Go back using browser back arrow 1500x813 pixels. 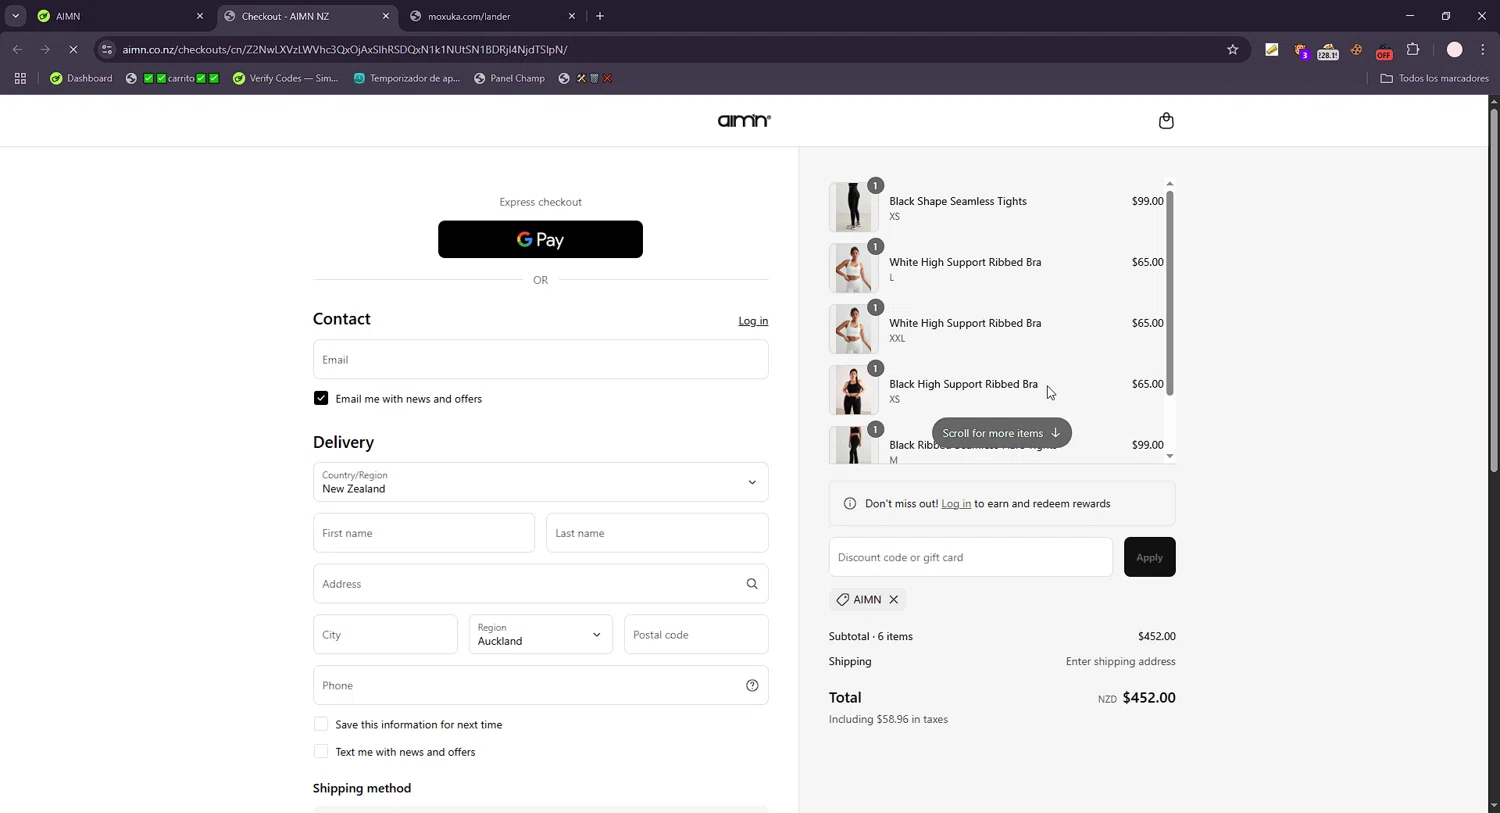(17, 49)
